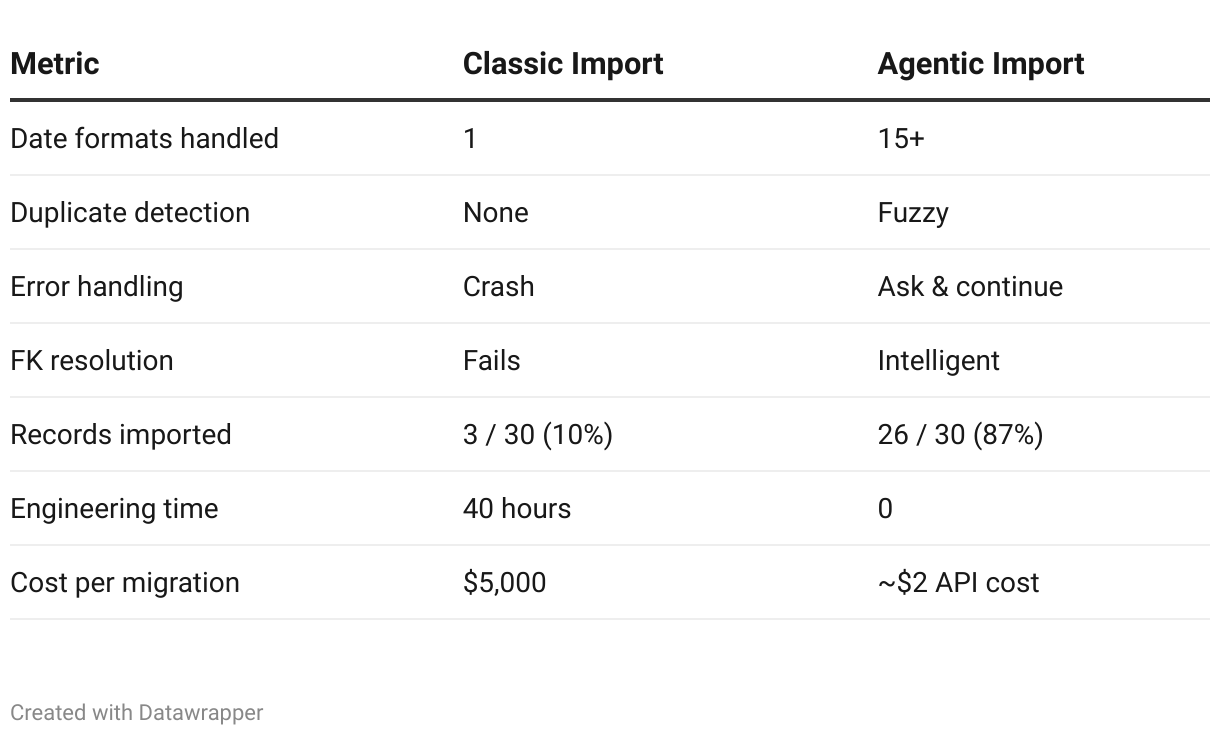
Task: Click the 15+ date formats cell
Action: (901, 138)
